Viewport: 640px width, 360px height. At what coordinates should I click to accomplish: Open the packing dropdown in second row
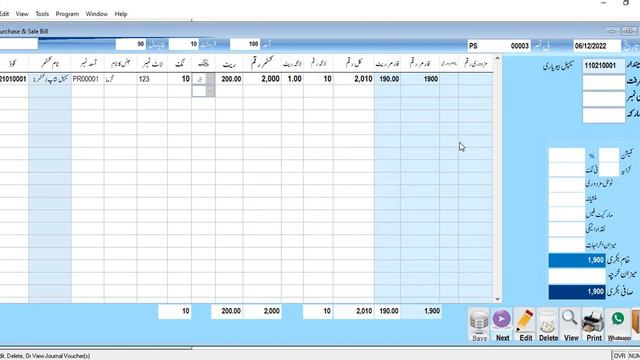click(210, 91)
